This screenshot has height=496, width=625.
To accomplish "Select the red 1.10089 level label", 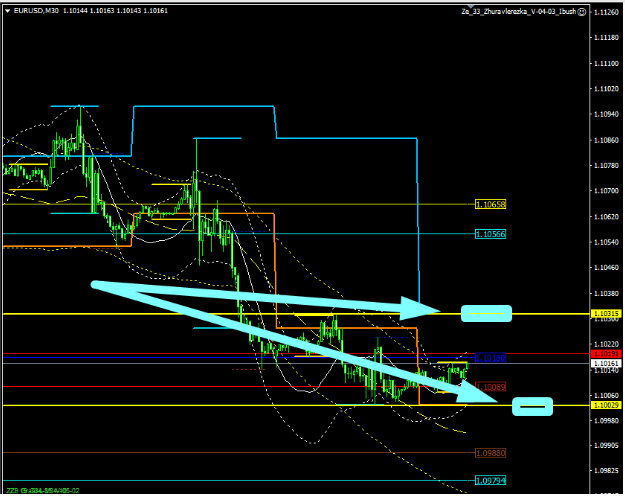I will pyautogui.click(x=491, y=386).
